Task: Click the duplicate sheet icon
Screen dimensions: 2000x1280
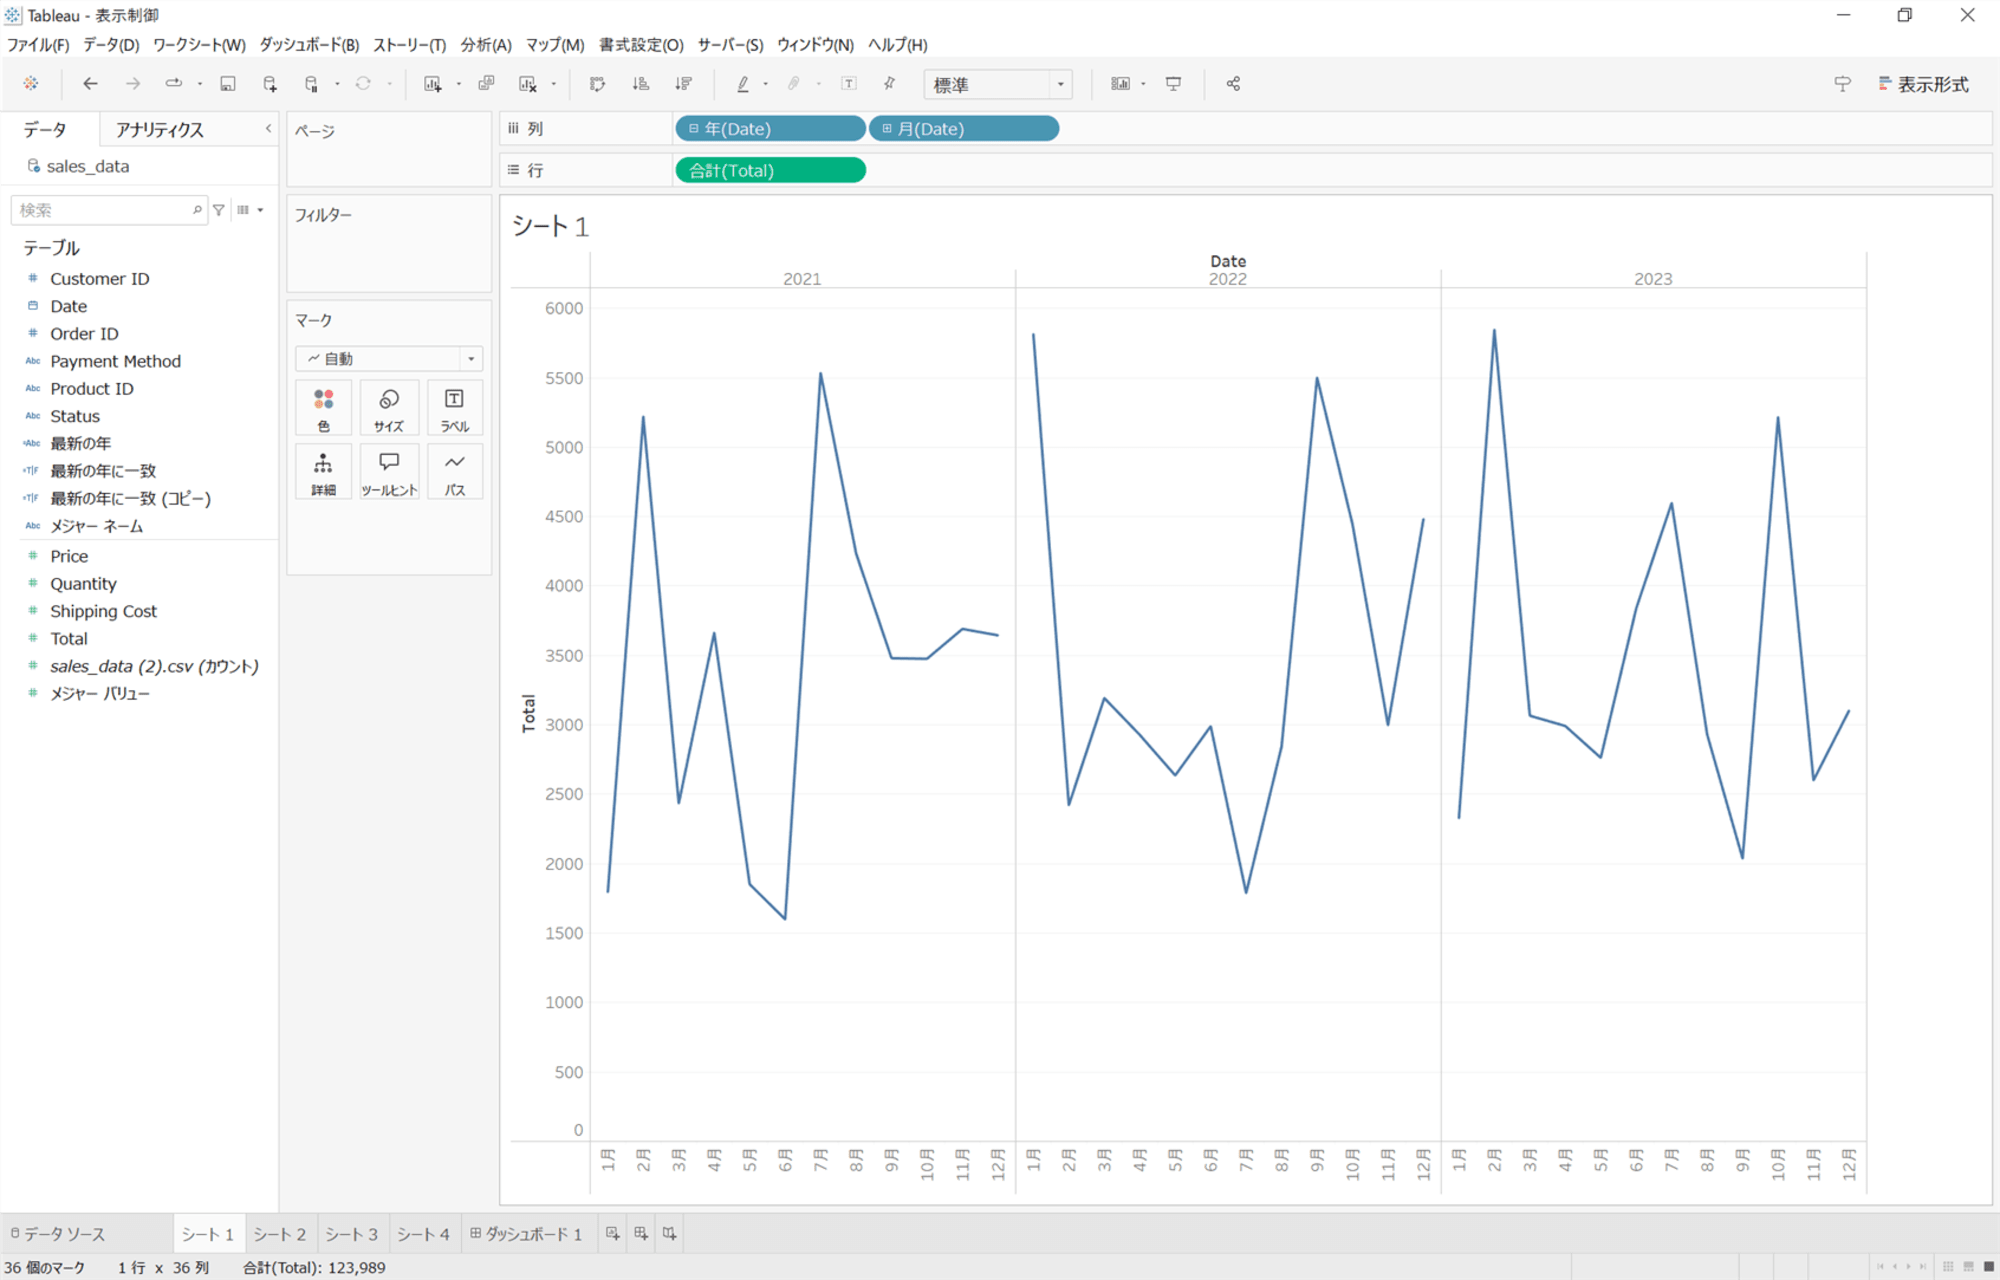Action: click(x=486, y=84)
